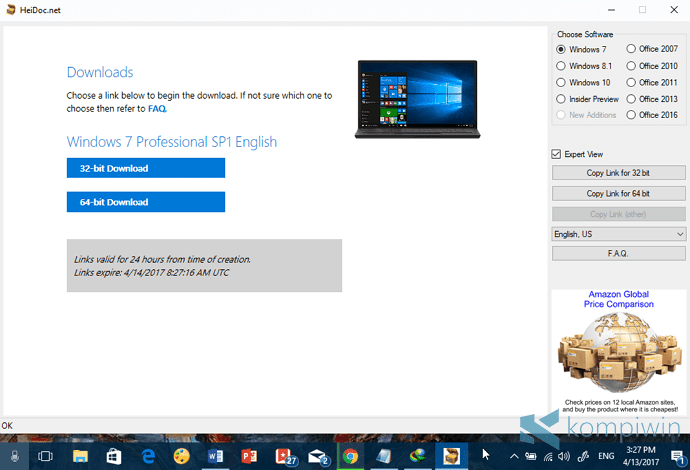The height and width of the screenshot is (470, 690).
Task: Click the 64-bit Download button
Action: 146,202
